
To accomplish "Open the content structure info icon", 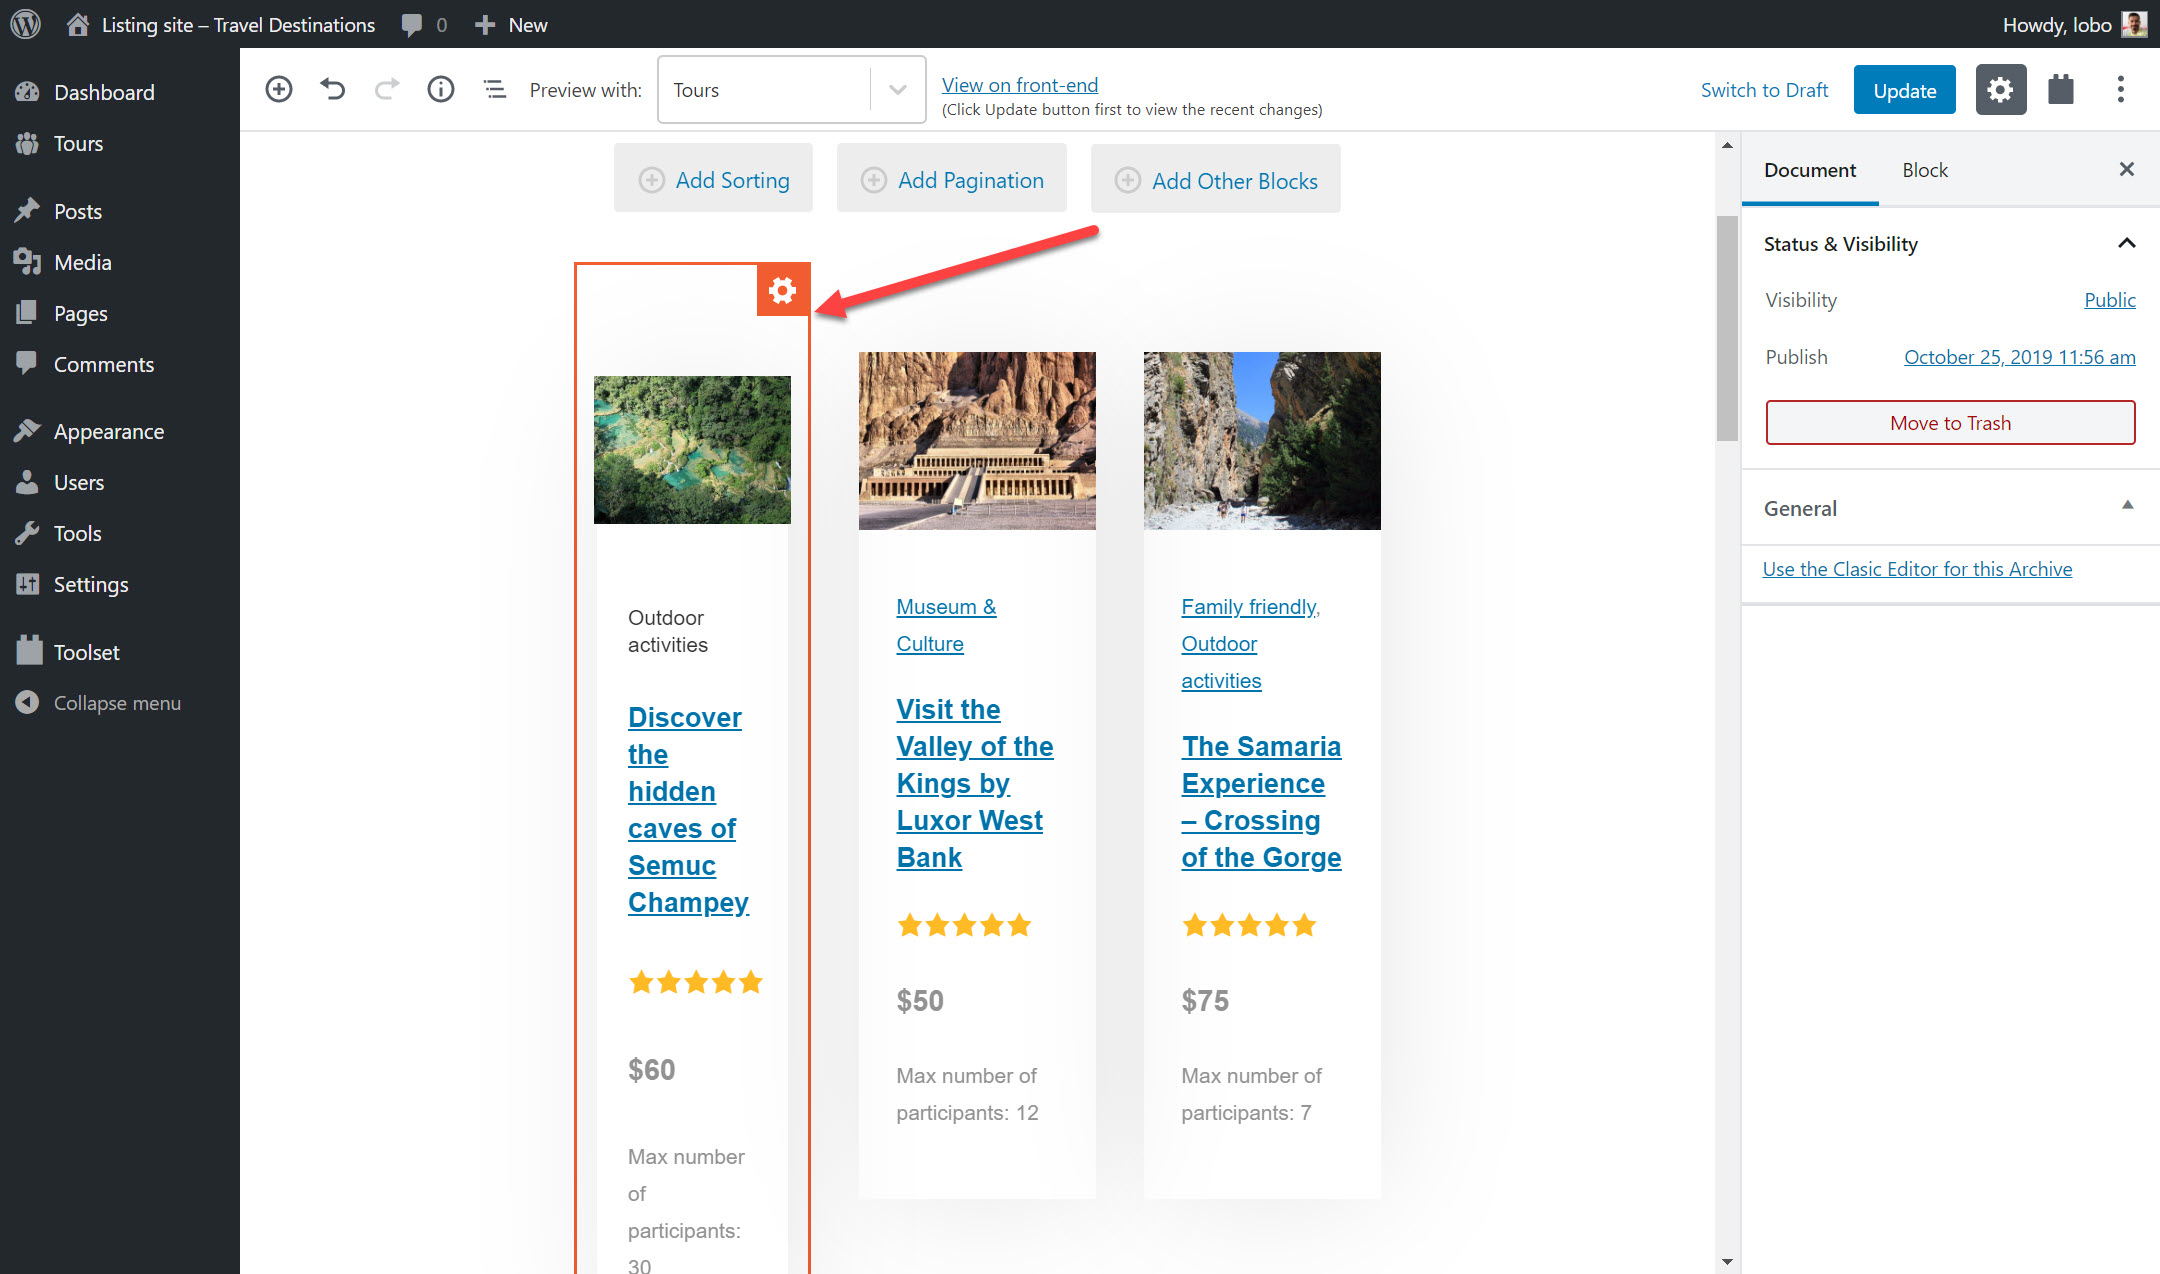I will (441, 89).
